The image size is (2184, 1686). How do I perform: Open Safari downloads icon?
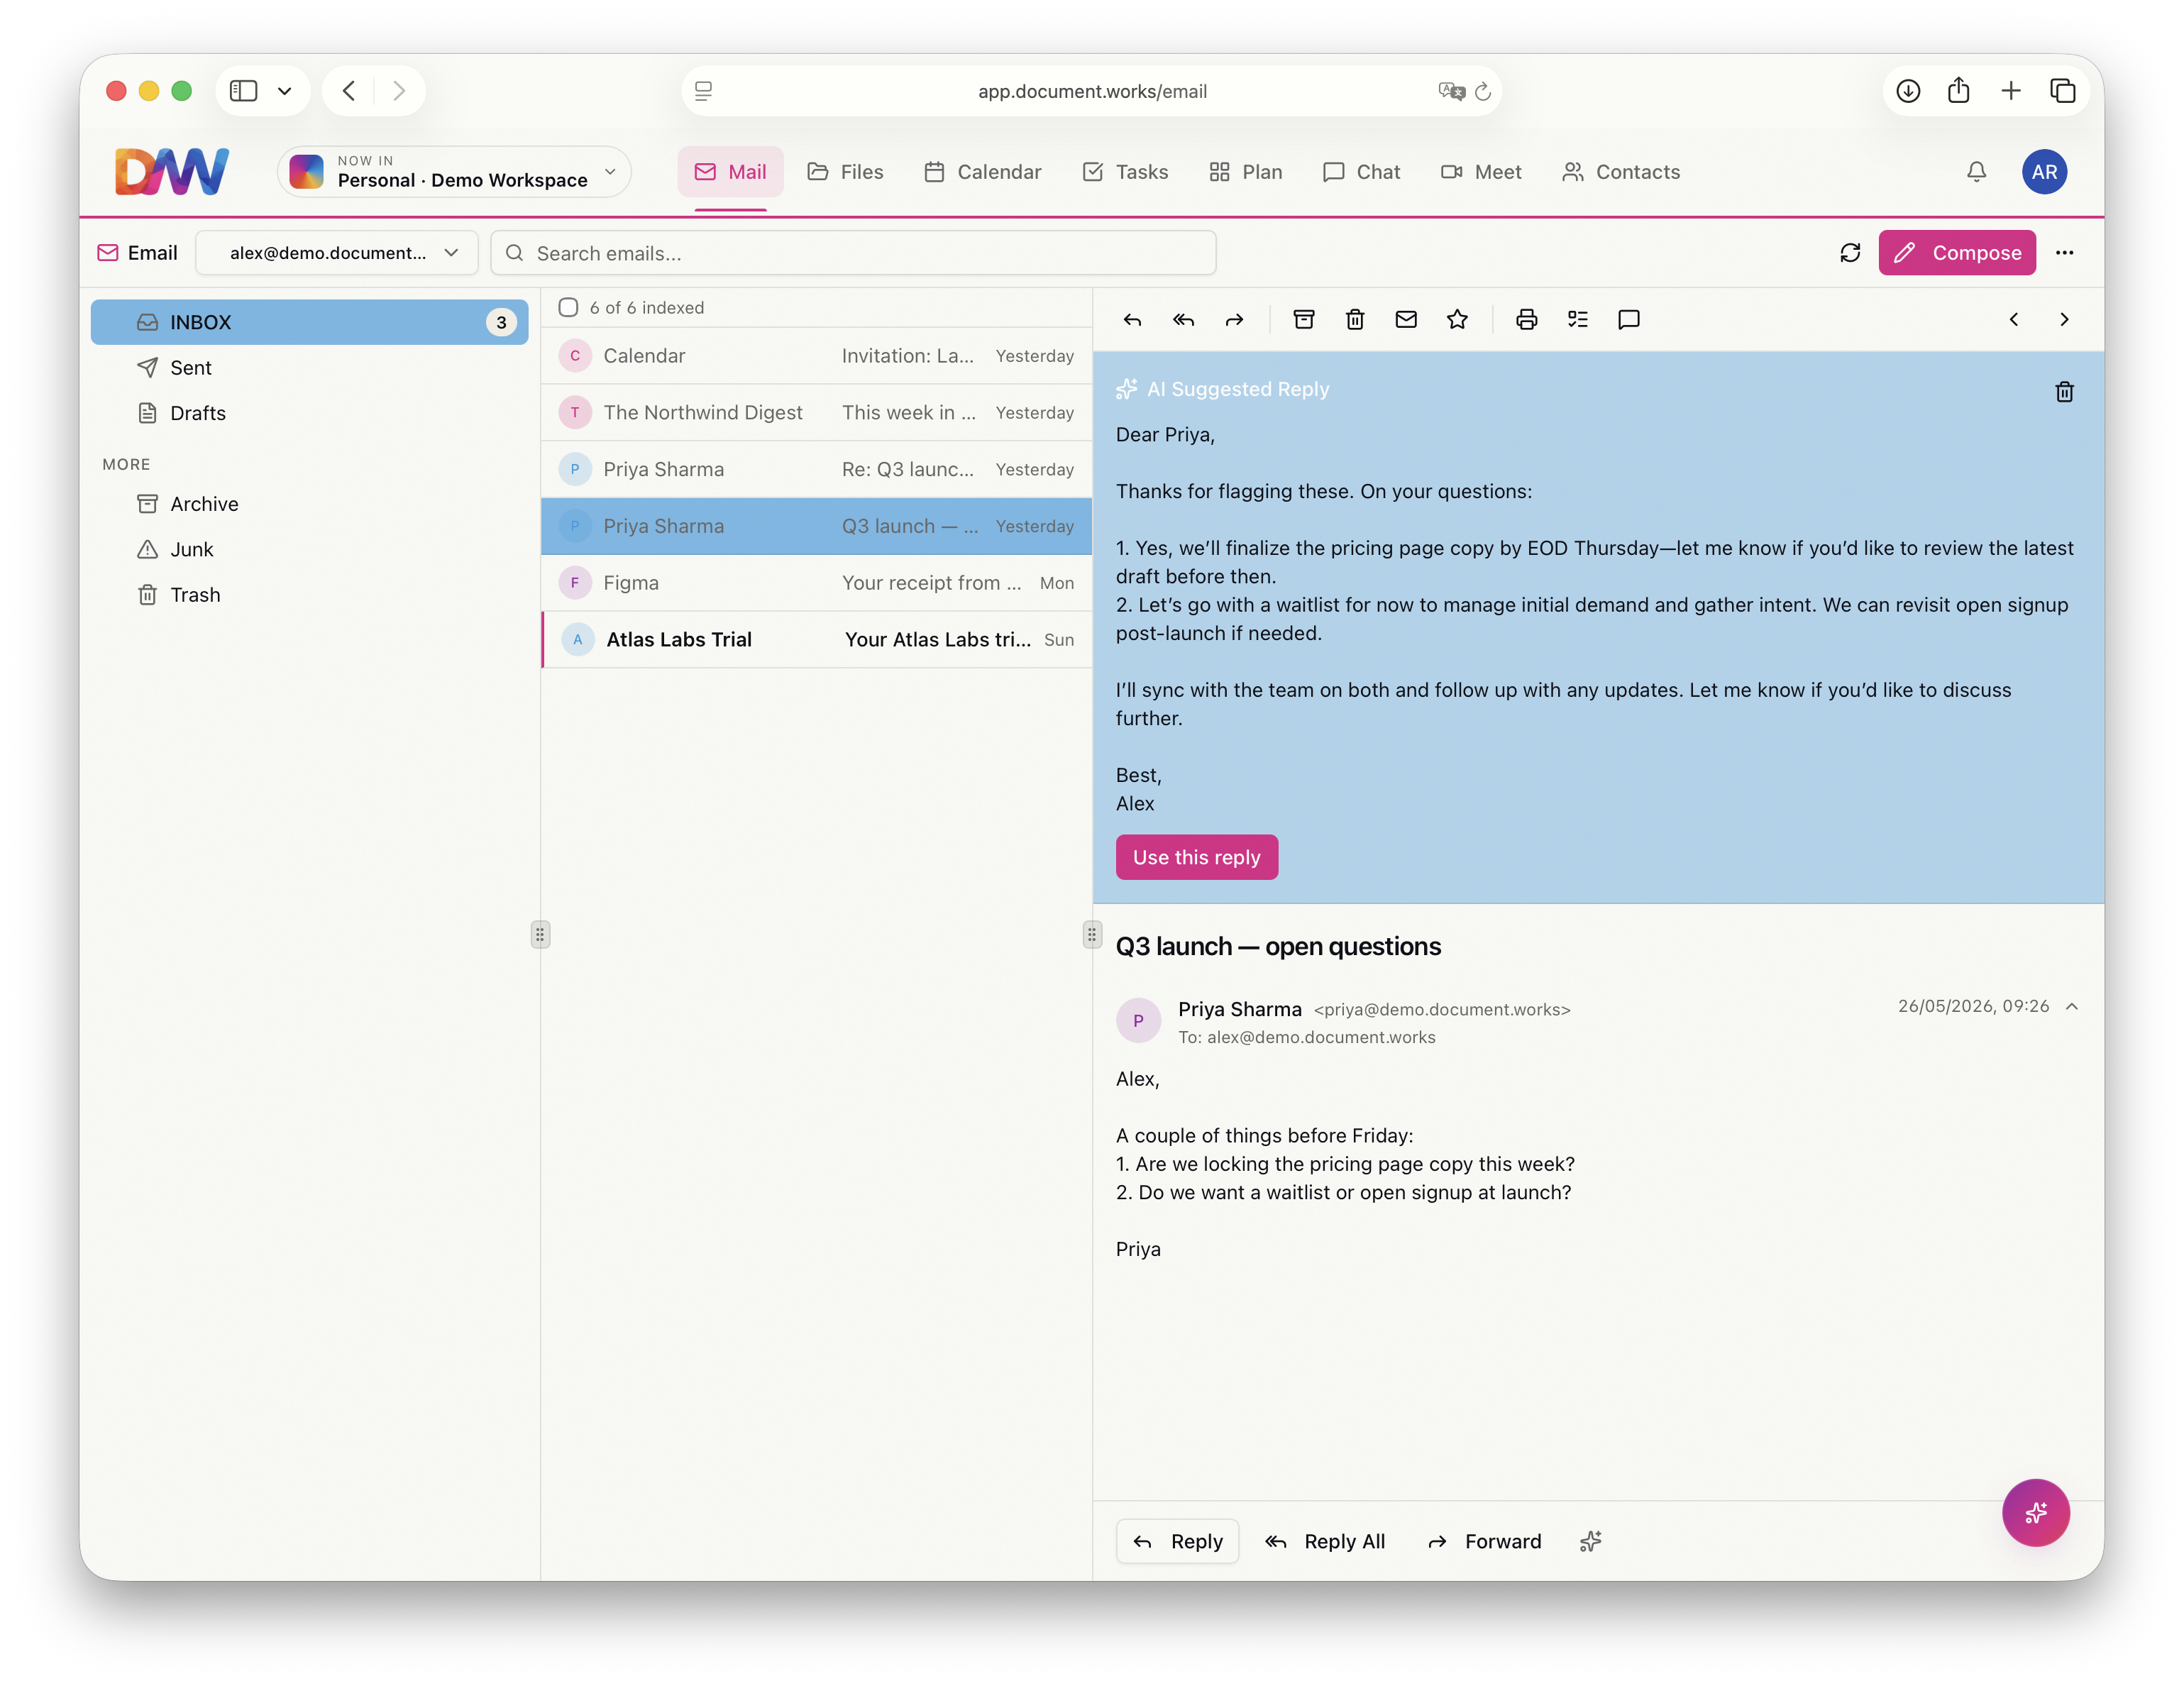pyautogui.click(x=1908, y=91)
